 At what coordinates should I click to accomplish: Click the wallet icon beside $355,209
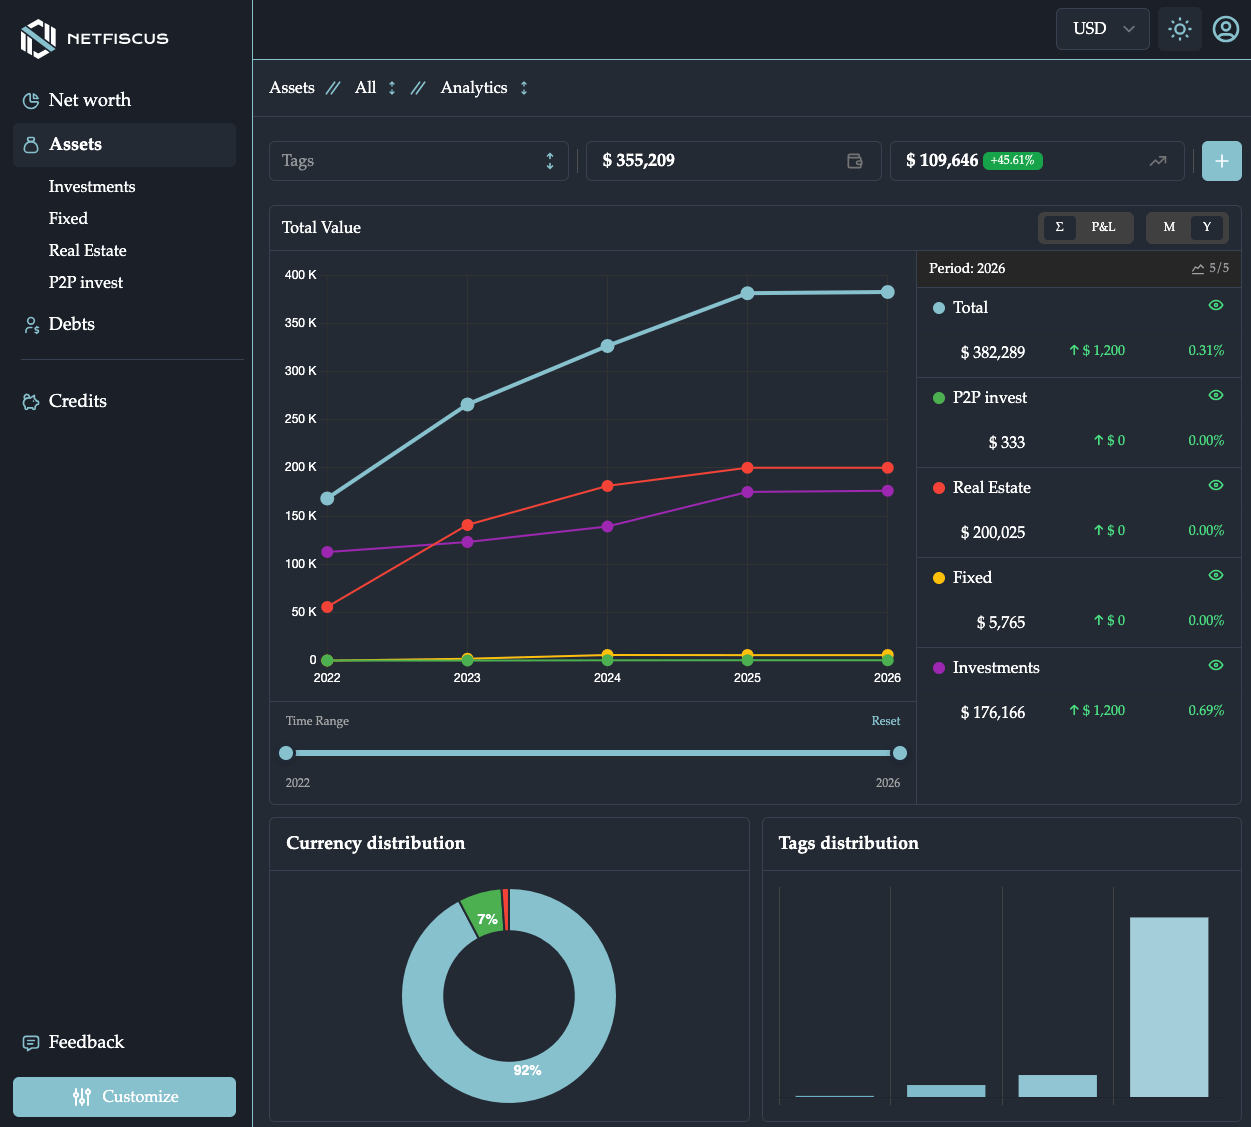coord(855,161)
